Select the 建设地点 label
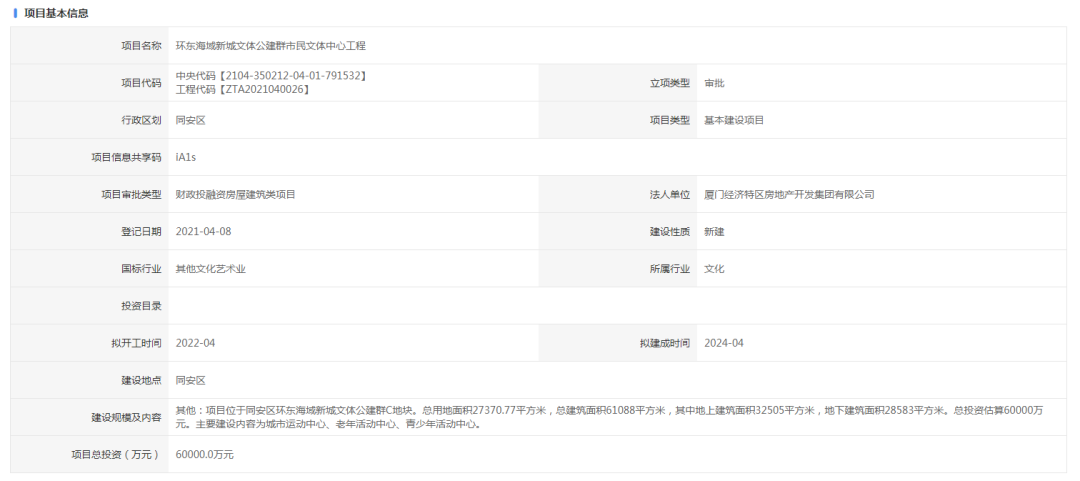The width and height of the screenshot is (1080, 481). click(141, 380)
